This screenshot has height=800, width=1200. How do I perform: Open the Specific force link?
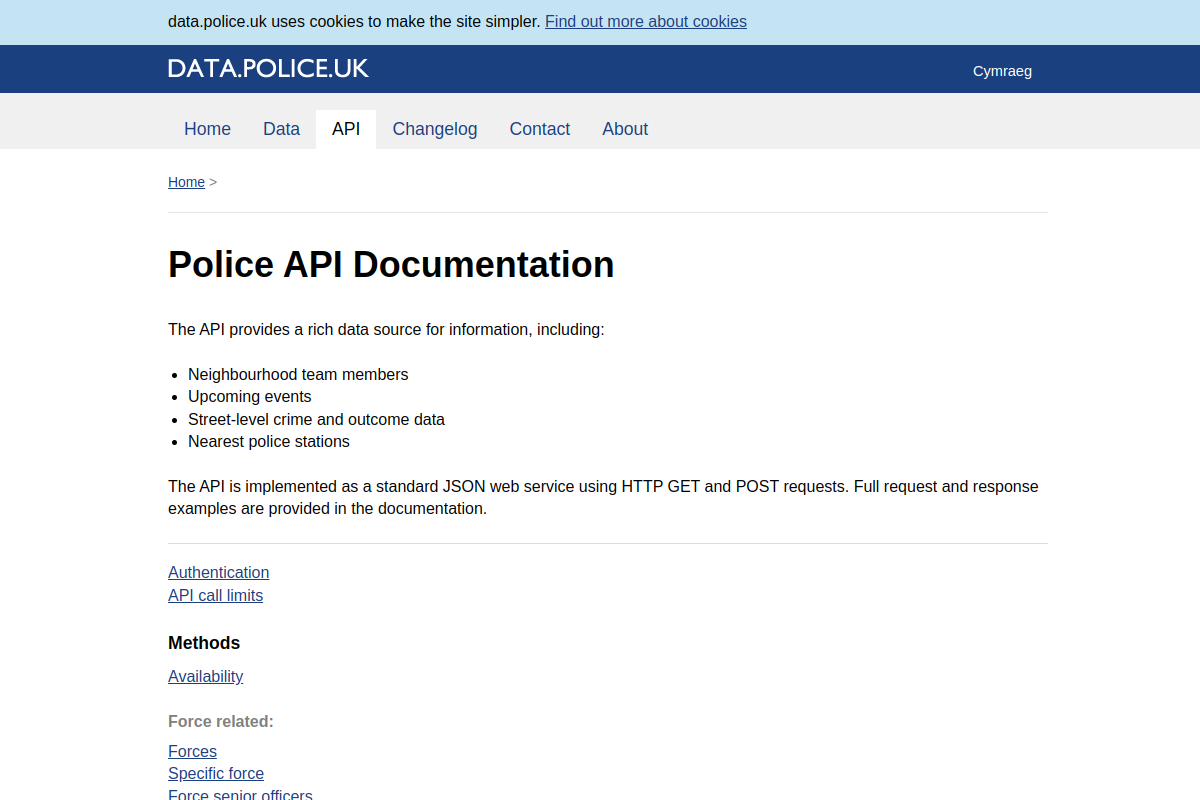(x=216, y=773)
